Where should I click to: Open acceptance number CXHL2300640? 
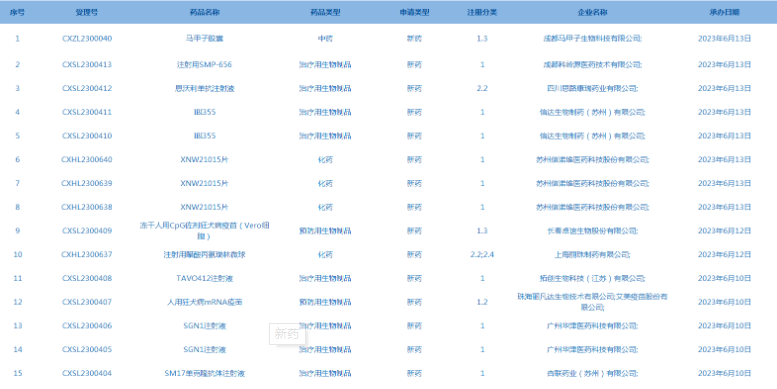[87, 160]
